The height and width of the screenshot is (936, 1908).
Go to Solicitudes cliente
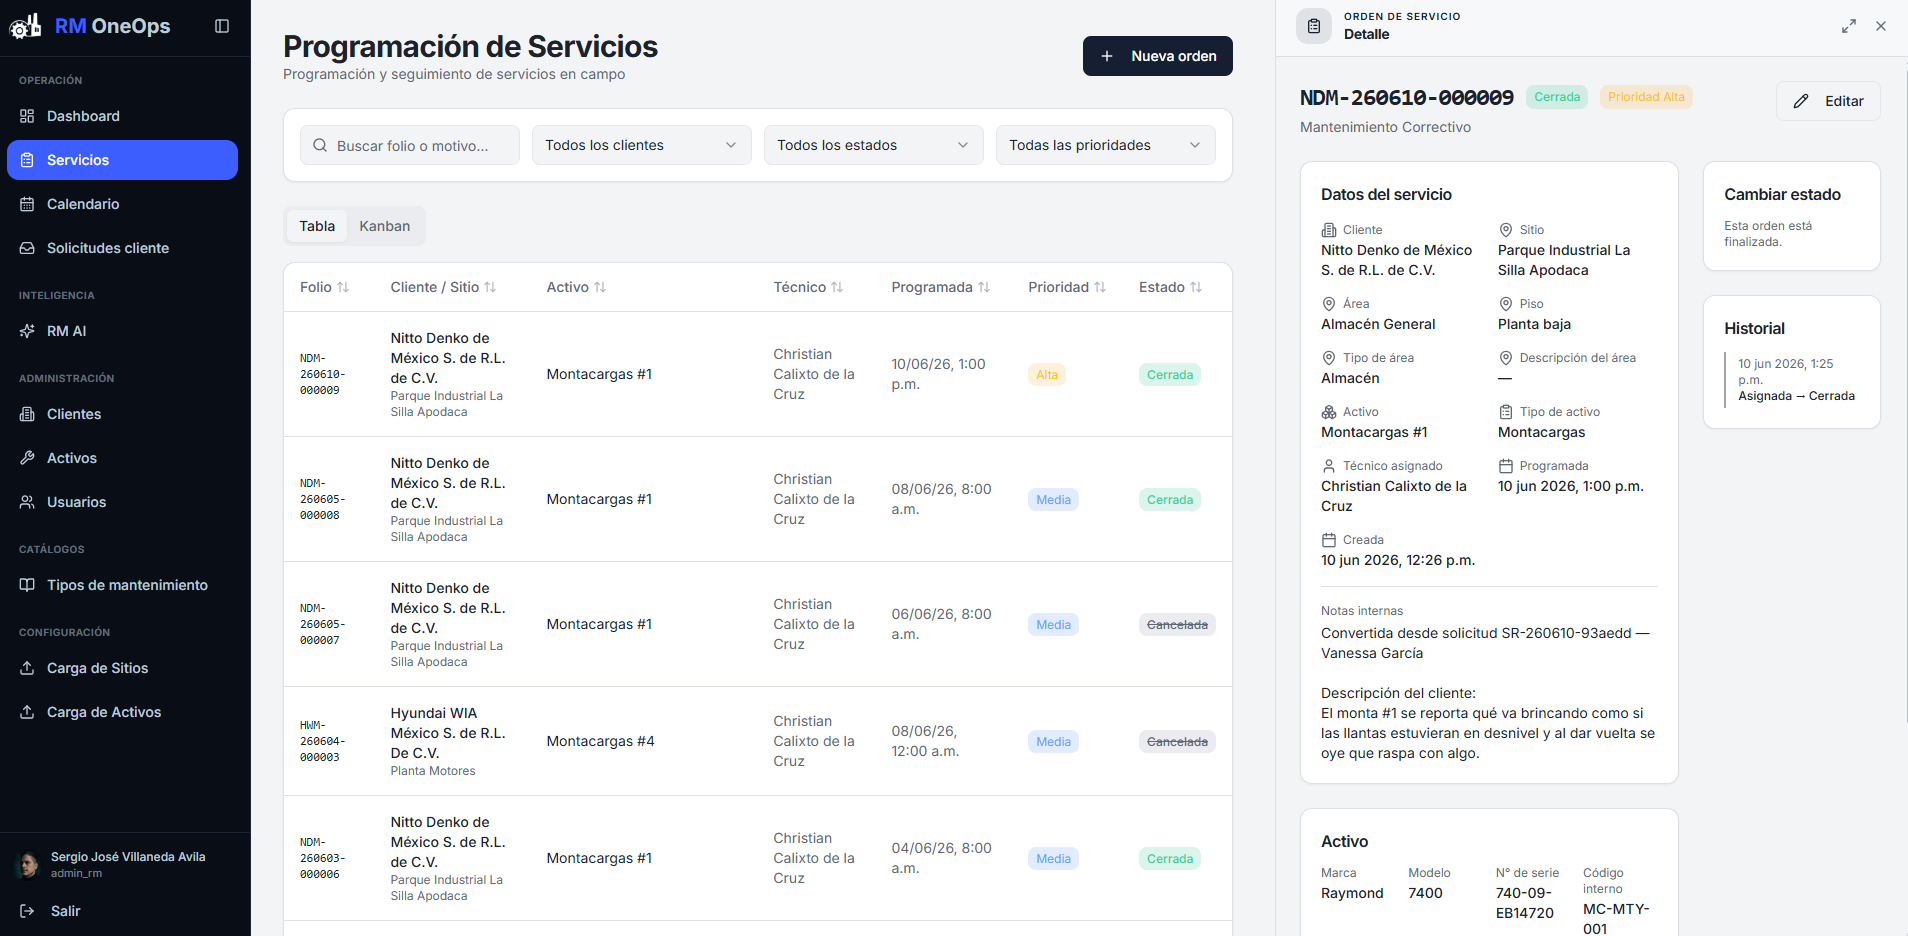point(122,248)
